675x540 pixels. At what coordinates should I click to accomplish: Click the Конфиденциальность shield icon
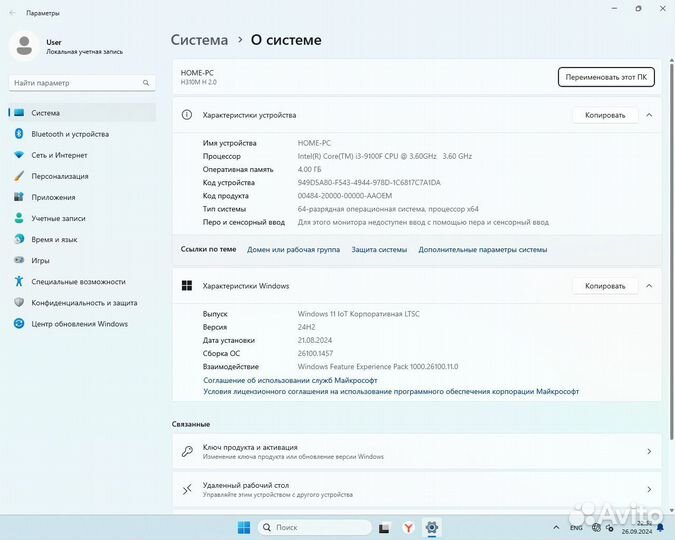pos(19,302)
